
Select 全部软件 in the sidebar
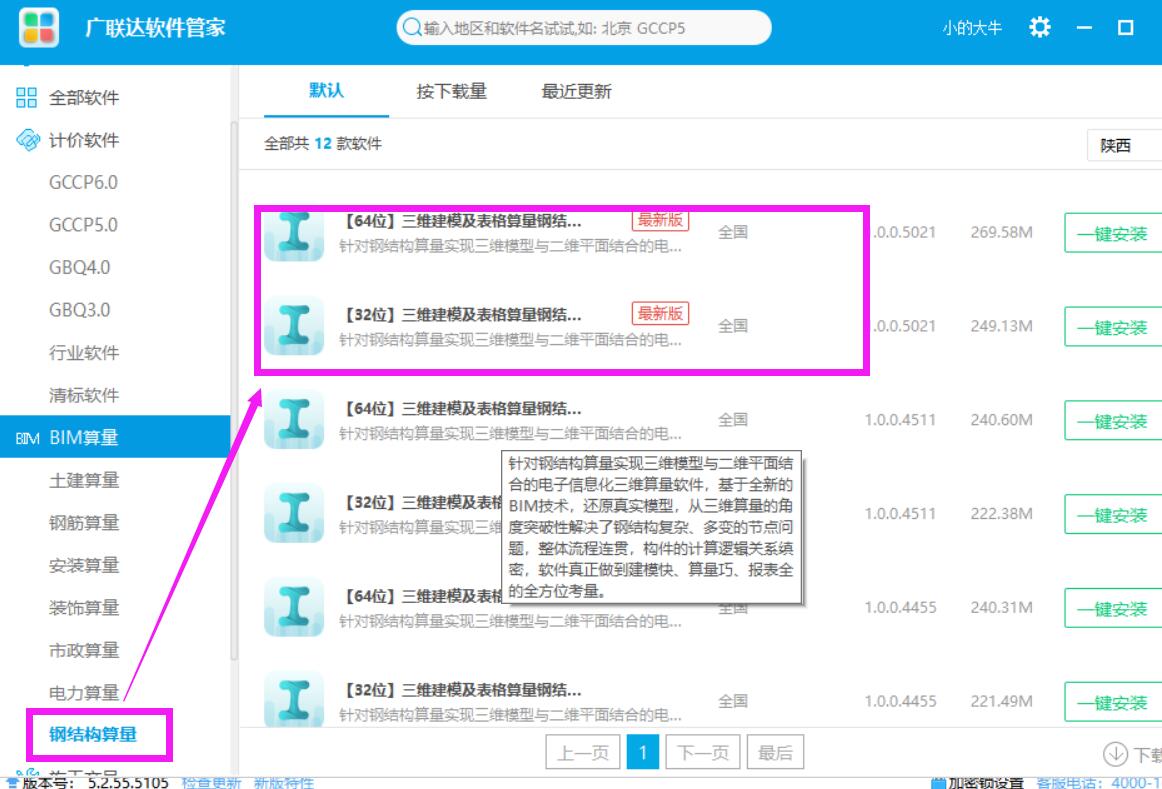point(84,97)
